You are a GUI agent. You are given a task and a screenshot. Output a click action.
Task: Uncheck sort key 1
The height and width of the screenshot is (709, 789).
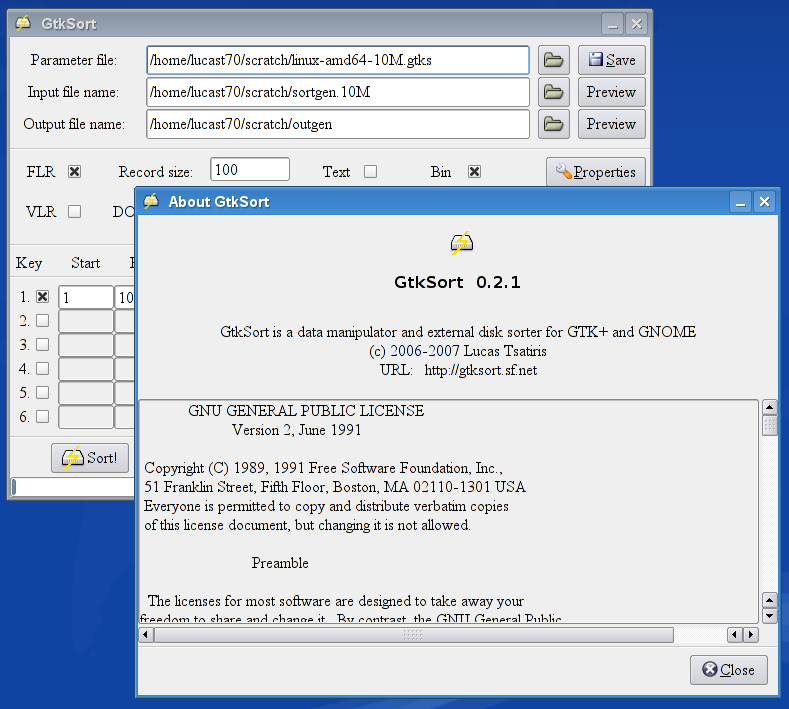point(42,297)
